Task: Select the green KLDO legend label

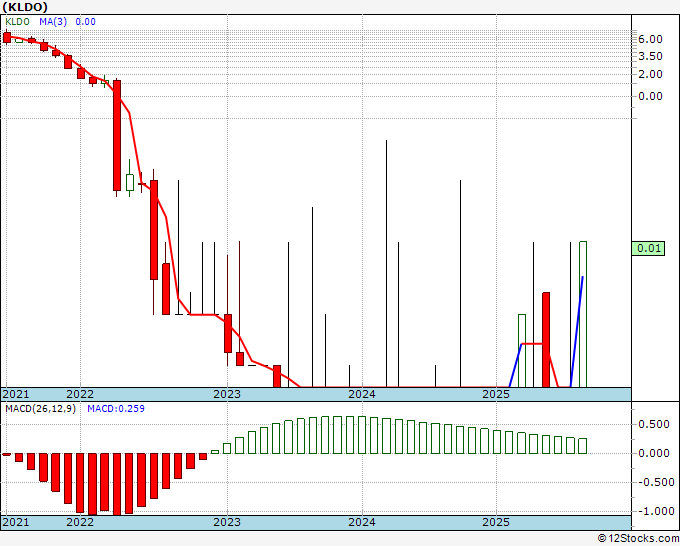Action: [x=17, y=22]
